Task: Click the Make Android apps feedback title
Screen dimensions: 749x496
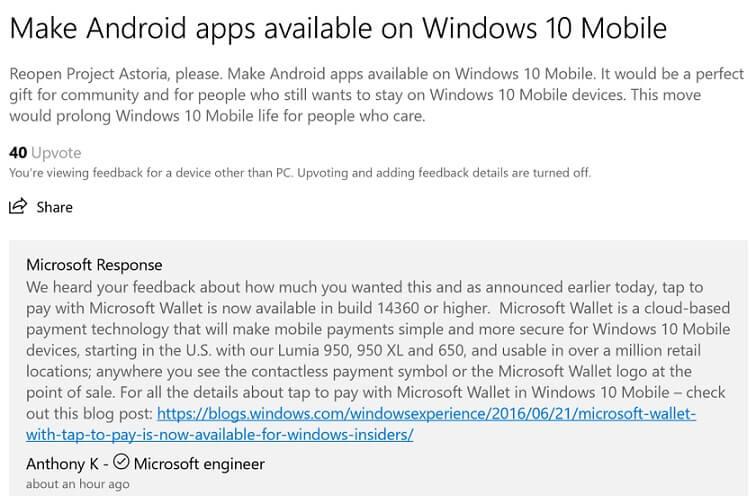Action: [338, 28]
